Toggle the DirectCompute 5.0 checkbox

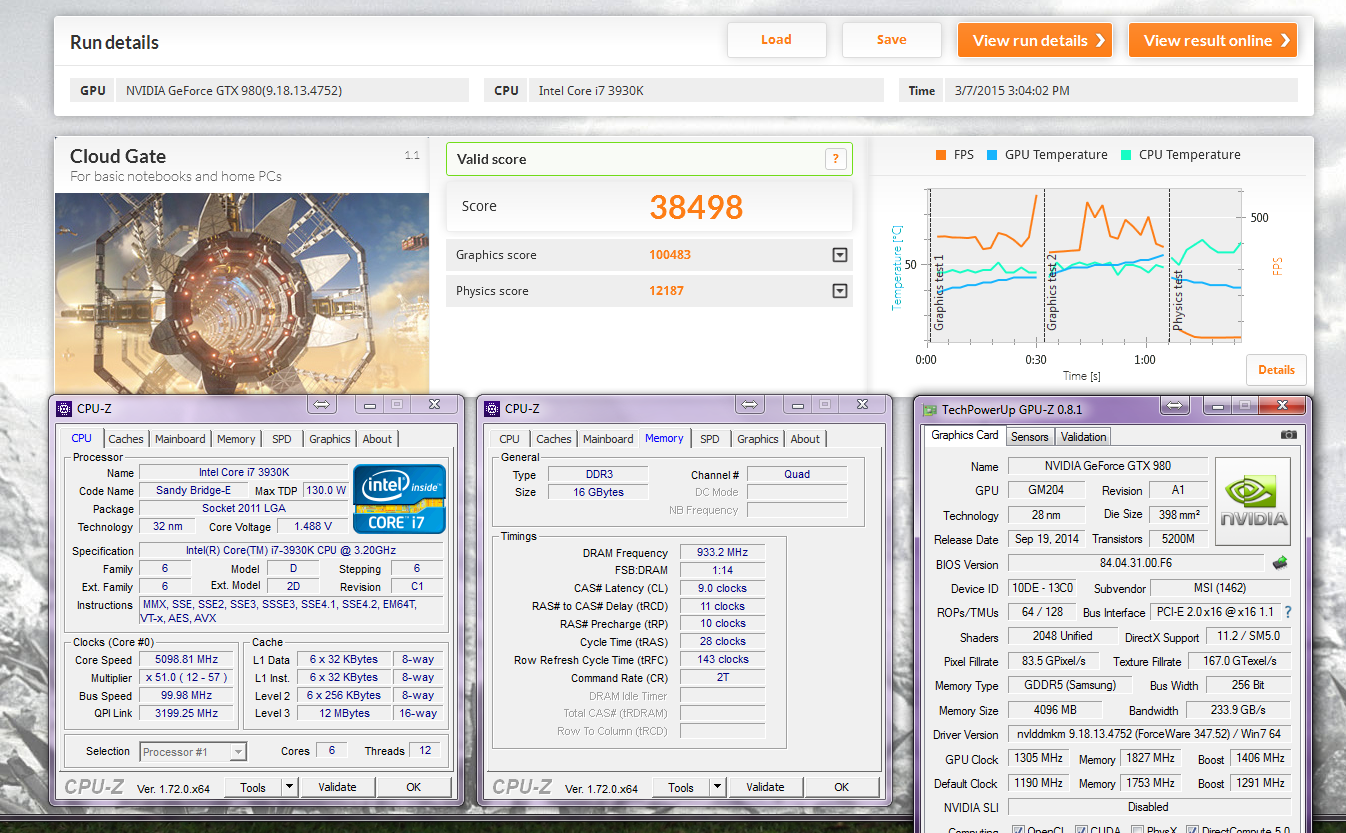coord(1193,829)
